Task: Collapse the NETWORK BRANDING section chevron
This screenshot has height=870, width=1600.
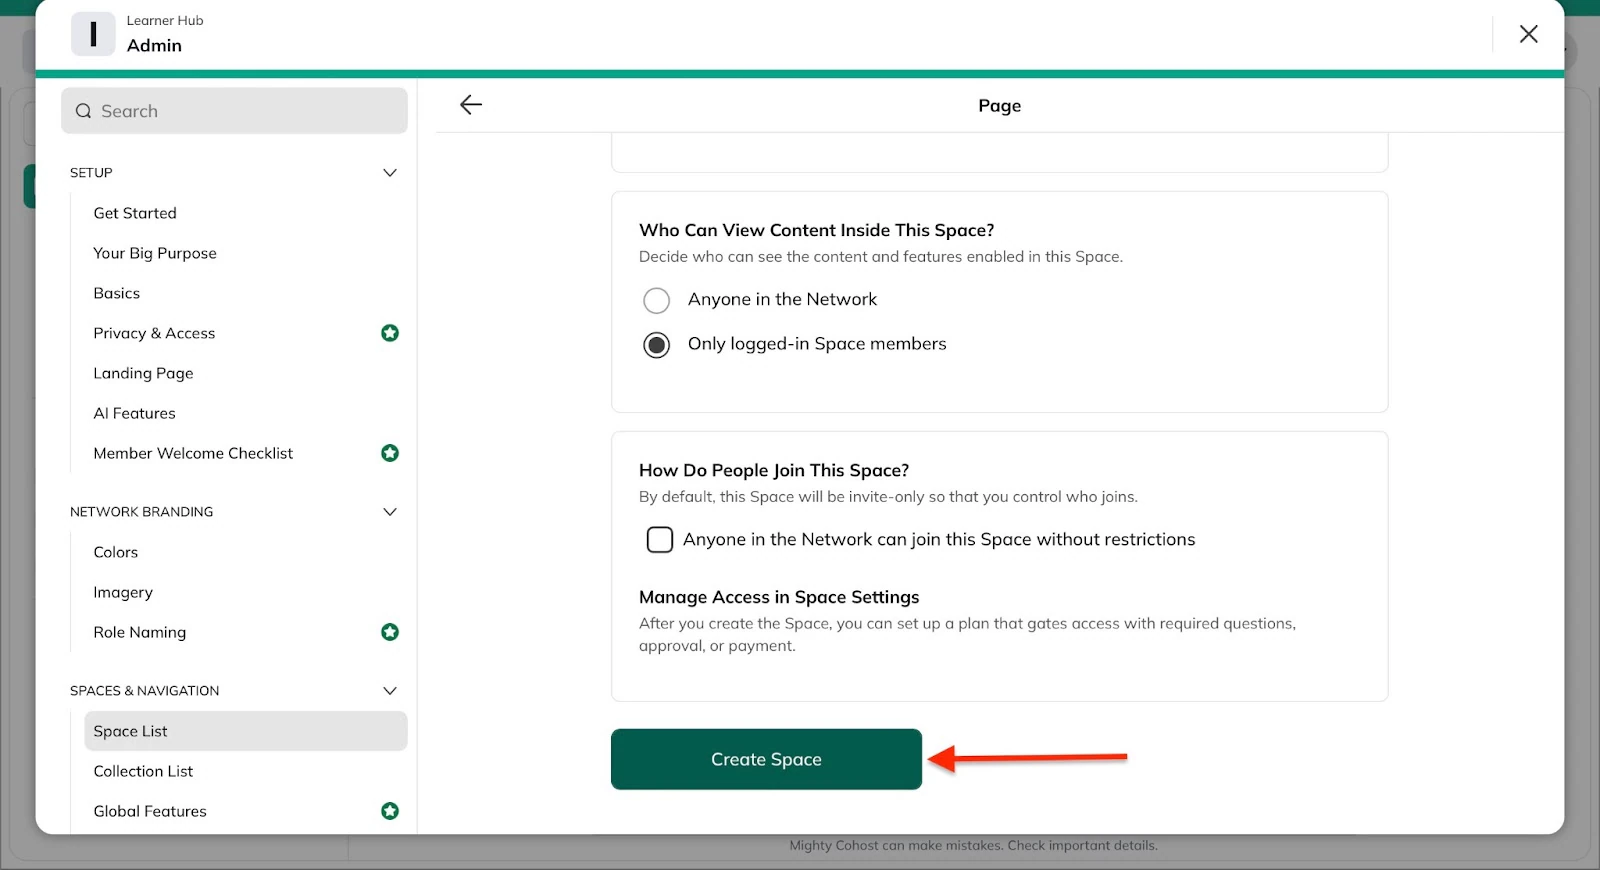Action: 390,512
